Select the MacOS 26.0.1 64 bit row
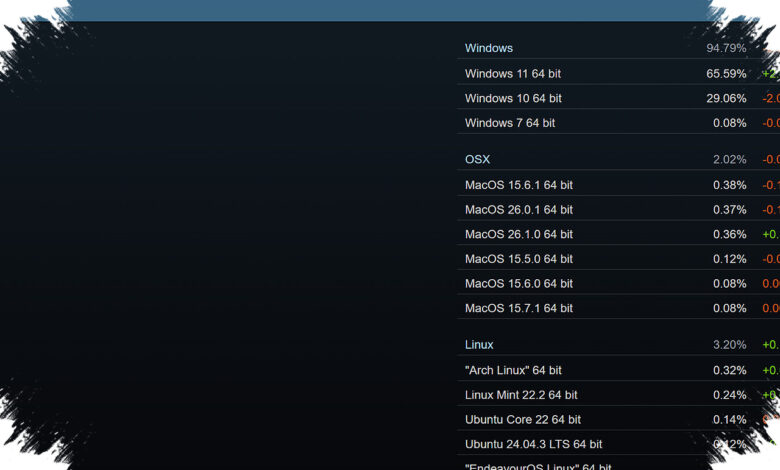The image size is (780, 470). [x=618, y=209]
